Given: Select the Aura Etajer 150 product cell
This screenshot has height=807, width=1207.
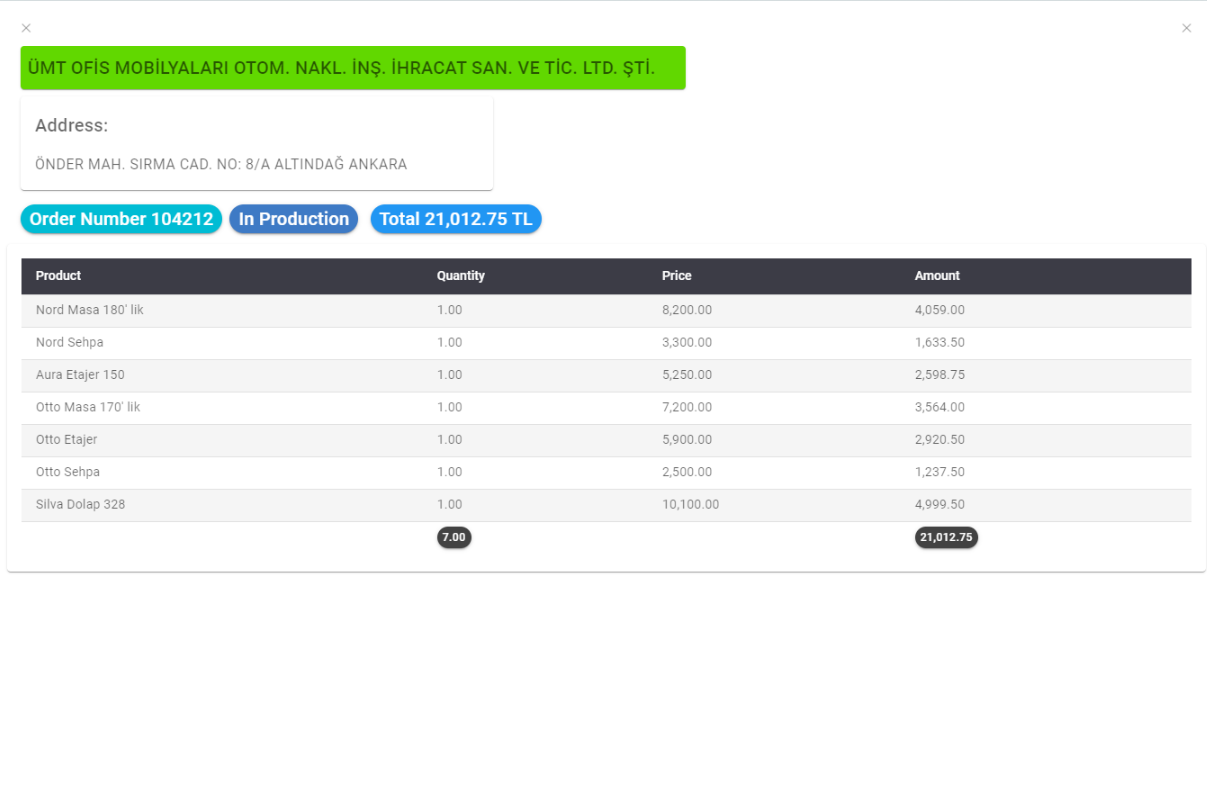Looking at the screenshot, I should tap(80, 375).
